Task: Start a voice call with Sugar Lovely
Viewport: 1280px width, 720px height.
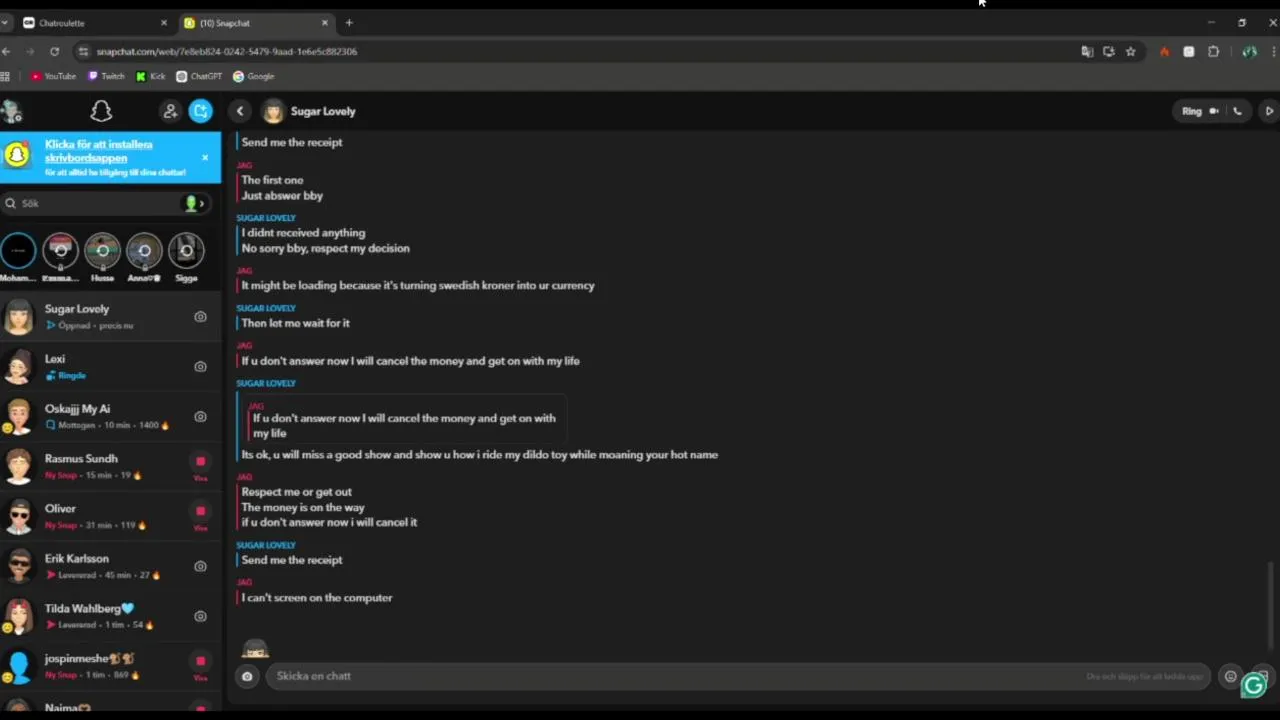Action: click(1237, 111)
